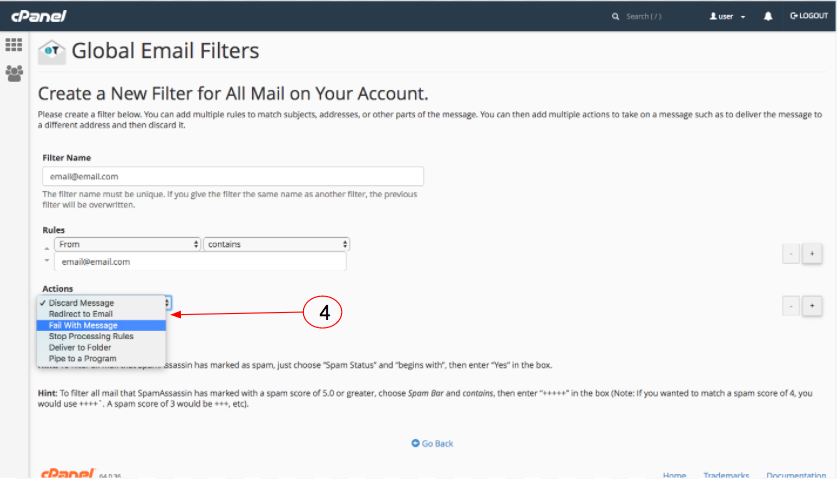Click the Global Email Filters envelope icon
The width and height of the screenshot is (837, 479).
52,52
